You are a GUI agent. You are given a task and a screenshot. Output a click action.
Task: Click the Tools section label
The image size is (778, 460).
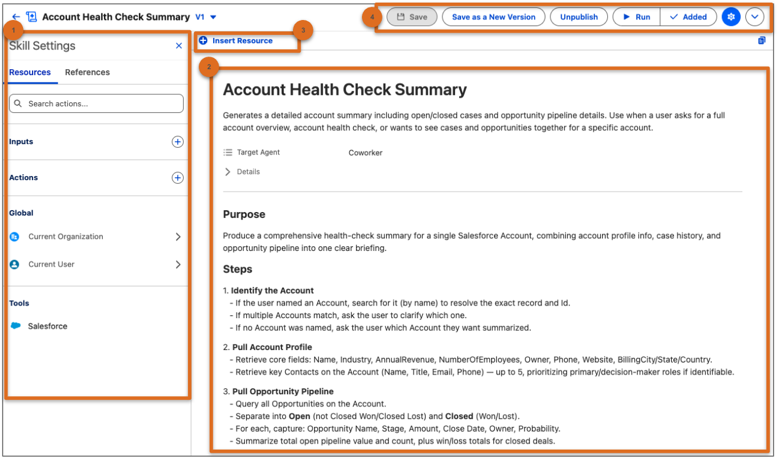(19, 303)
